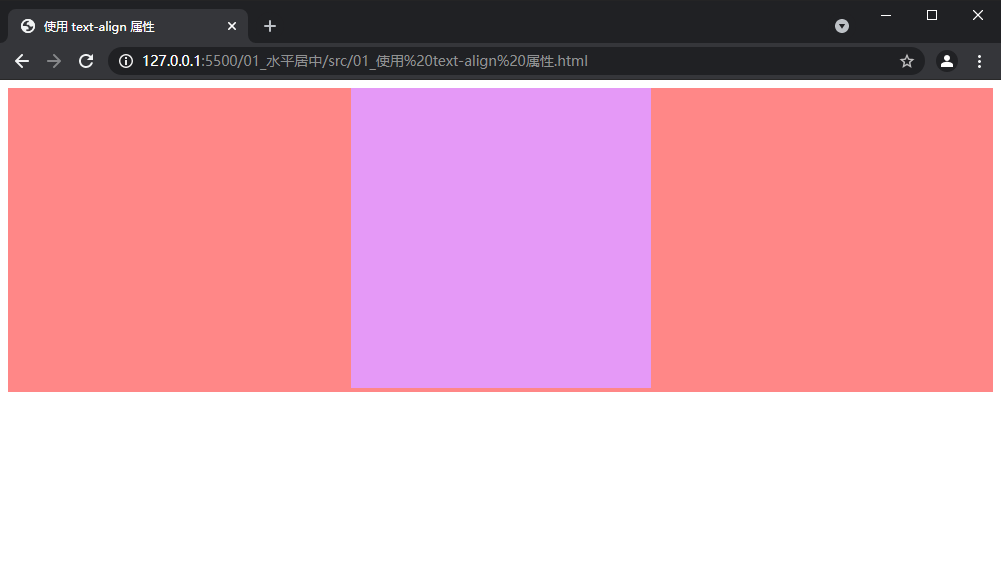Close the '使用 text-align 属性' tab

pos(231,26)
